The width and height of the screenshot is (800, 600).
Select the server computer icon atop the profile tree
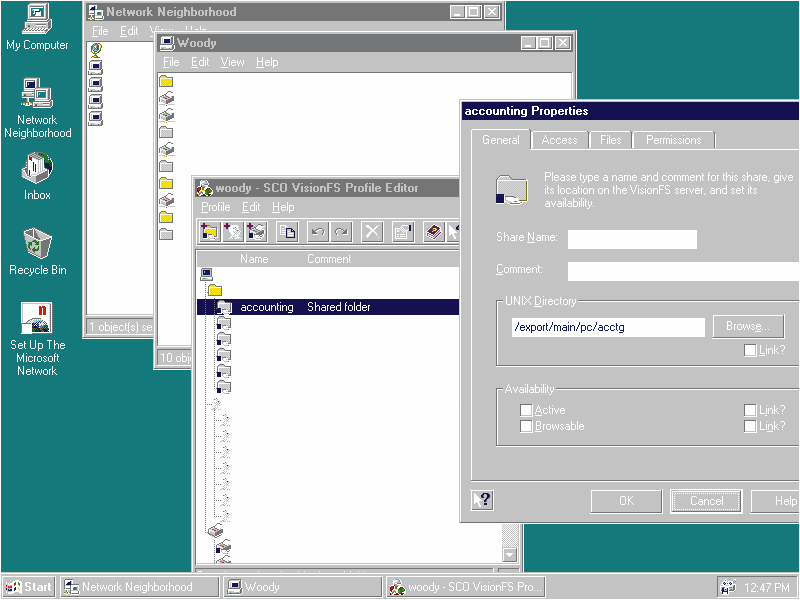point(206,274)
